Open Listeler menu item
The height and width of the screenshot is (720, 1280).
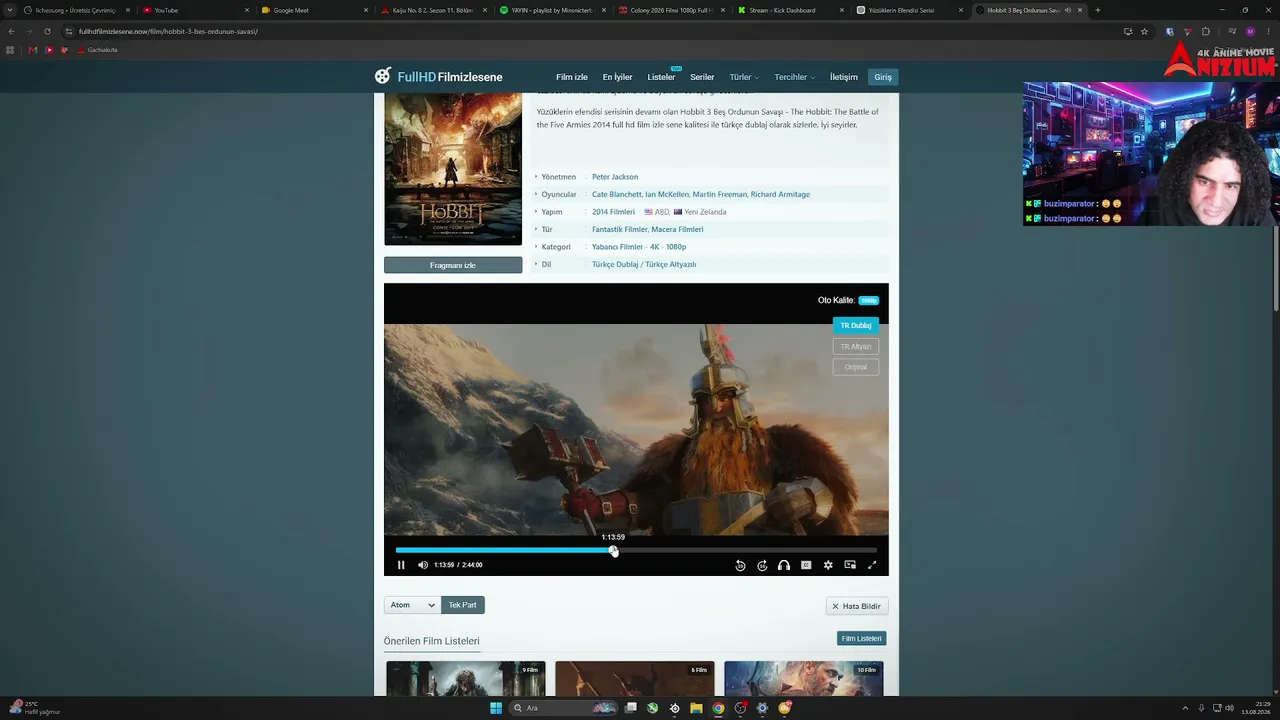point(661,77)
